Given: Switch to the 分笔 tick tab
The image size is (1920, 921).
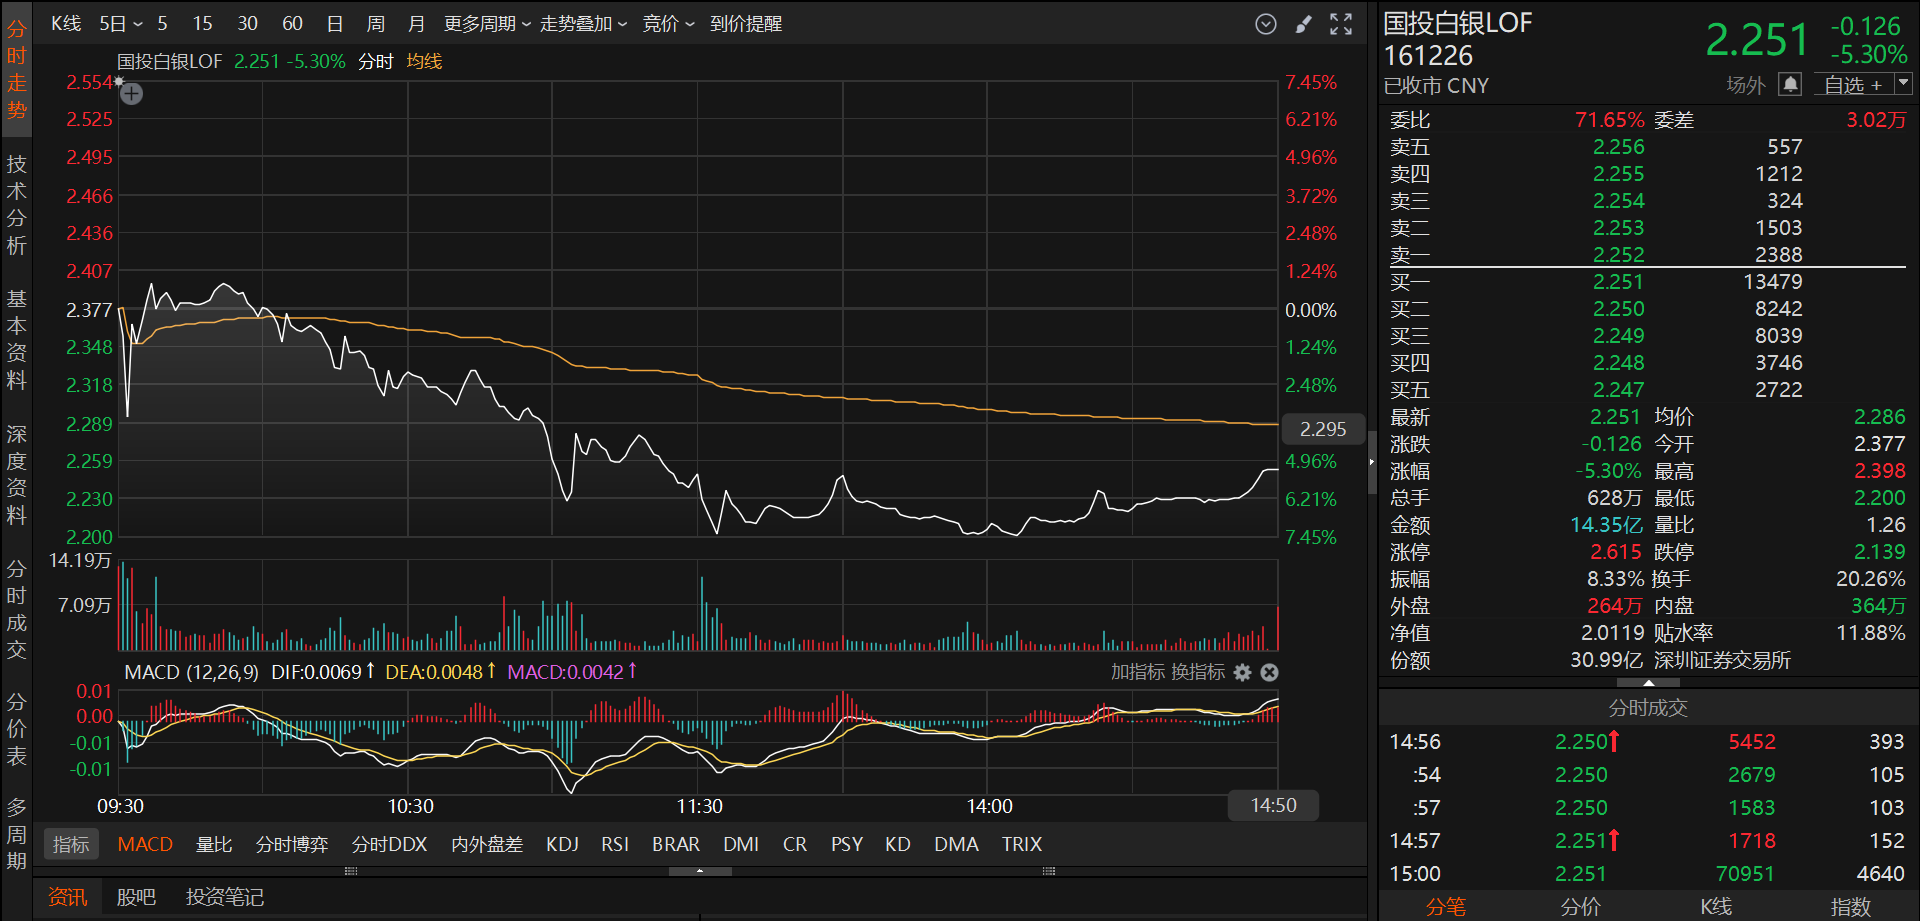Looking at the screenshot, I should click(x=1446, y=906).
